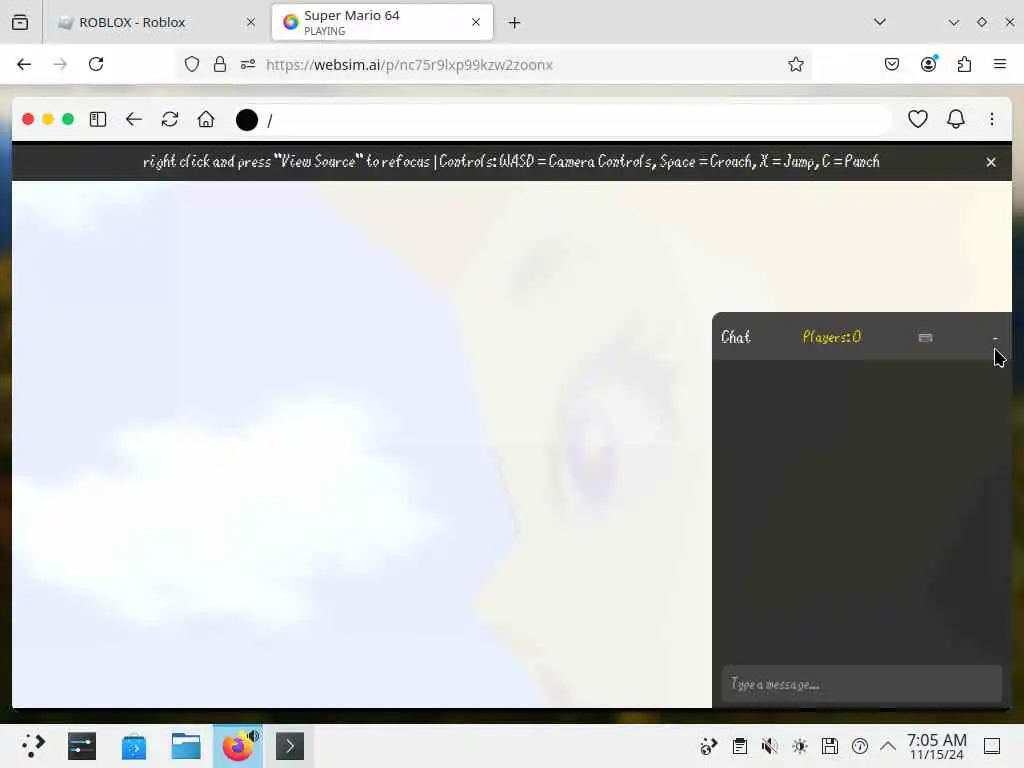
Task: Open the extensions puzzle menu
Action: pos(965,64)
